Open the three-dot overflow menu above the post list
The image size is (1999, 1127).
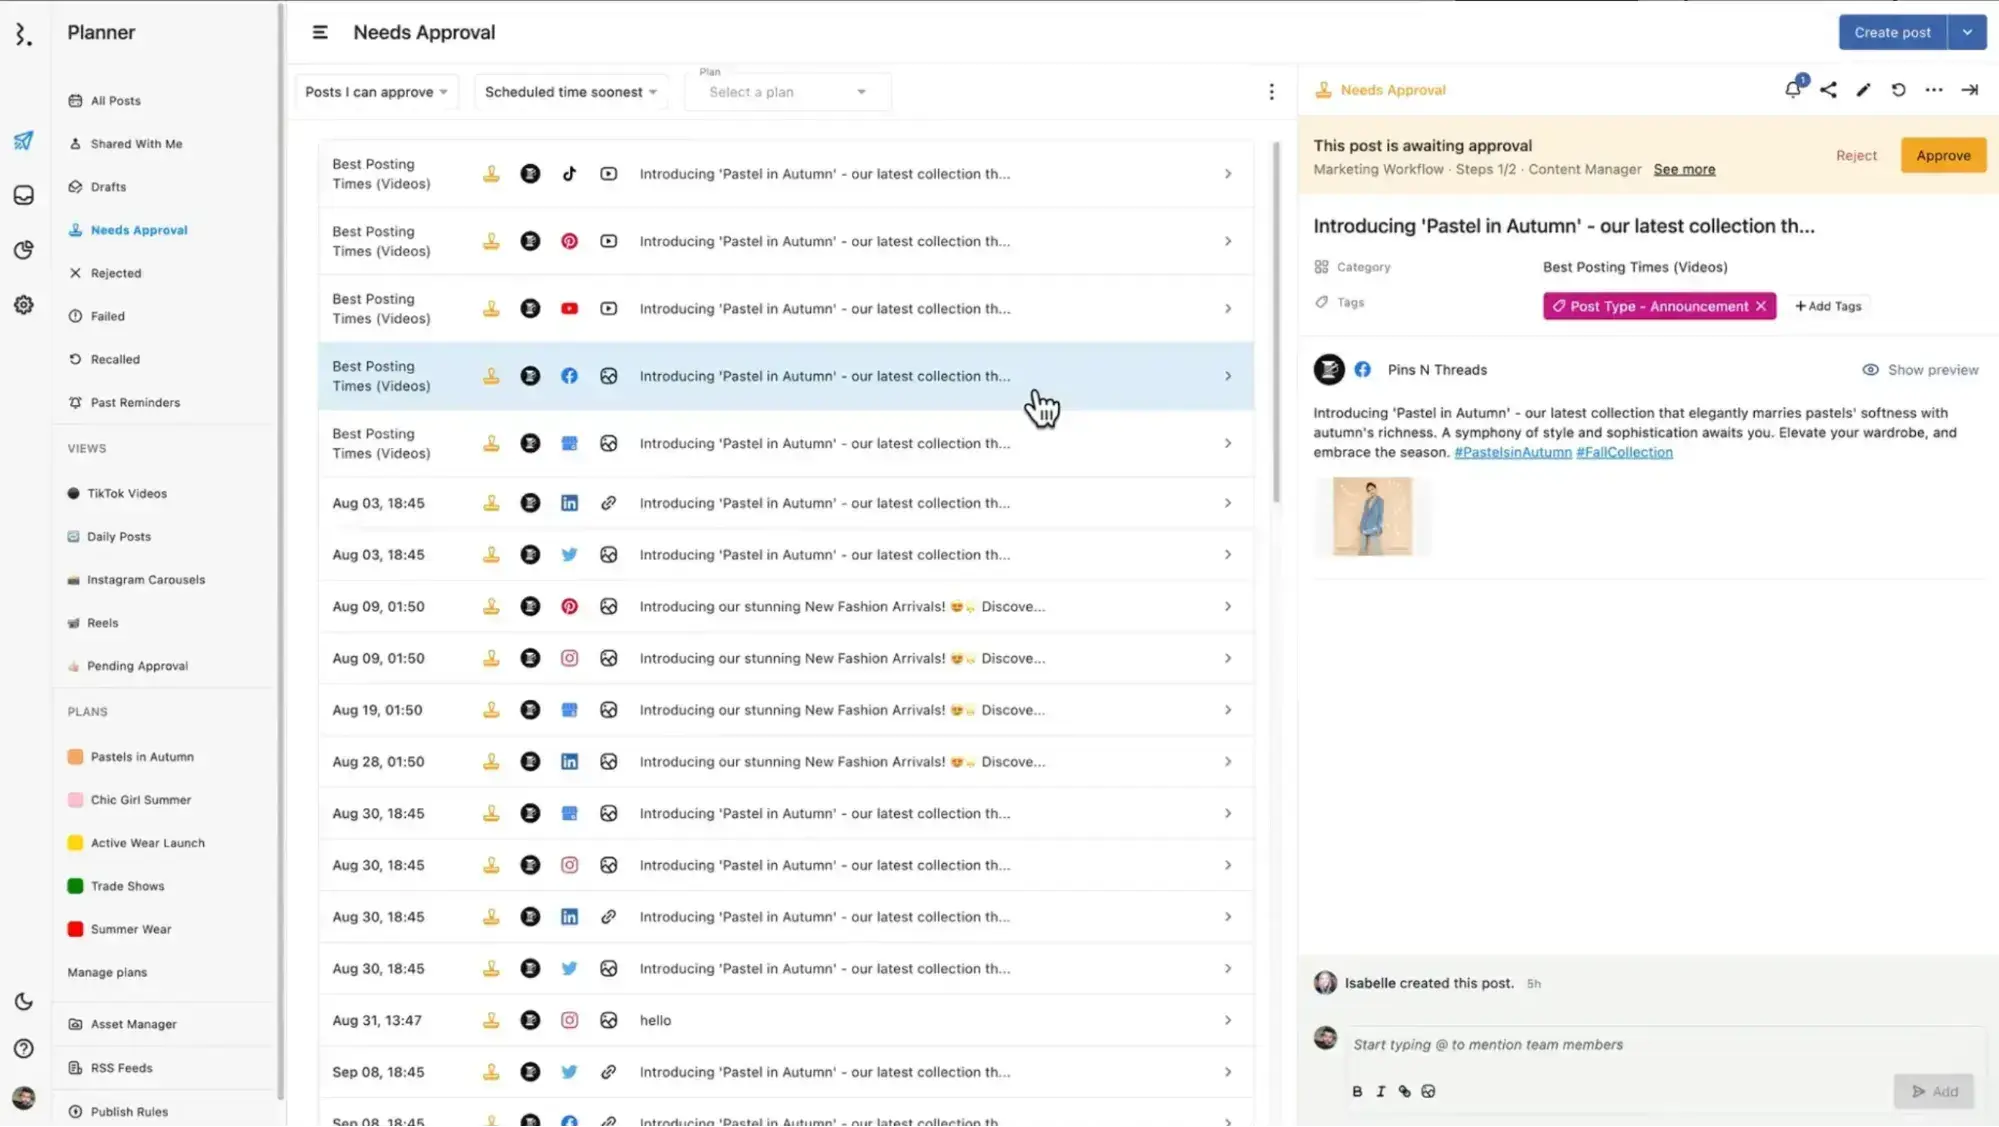point(1271,91)
